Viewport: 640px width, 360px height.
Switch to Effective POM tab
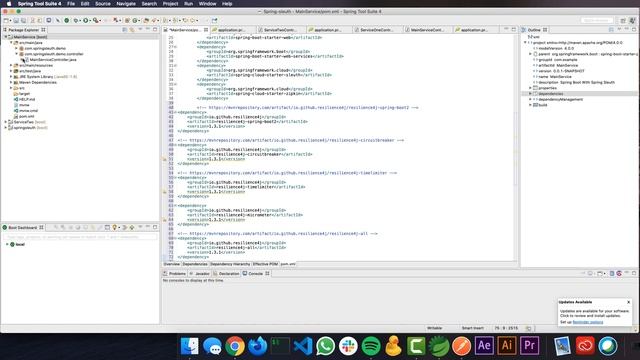tap(265, 264)
